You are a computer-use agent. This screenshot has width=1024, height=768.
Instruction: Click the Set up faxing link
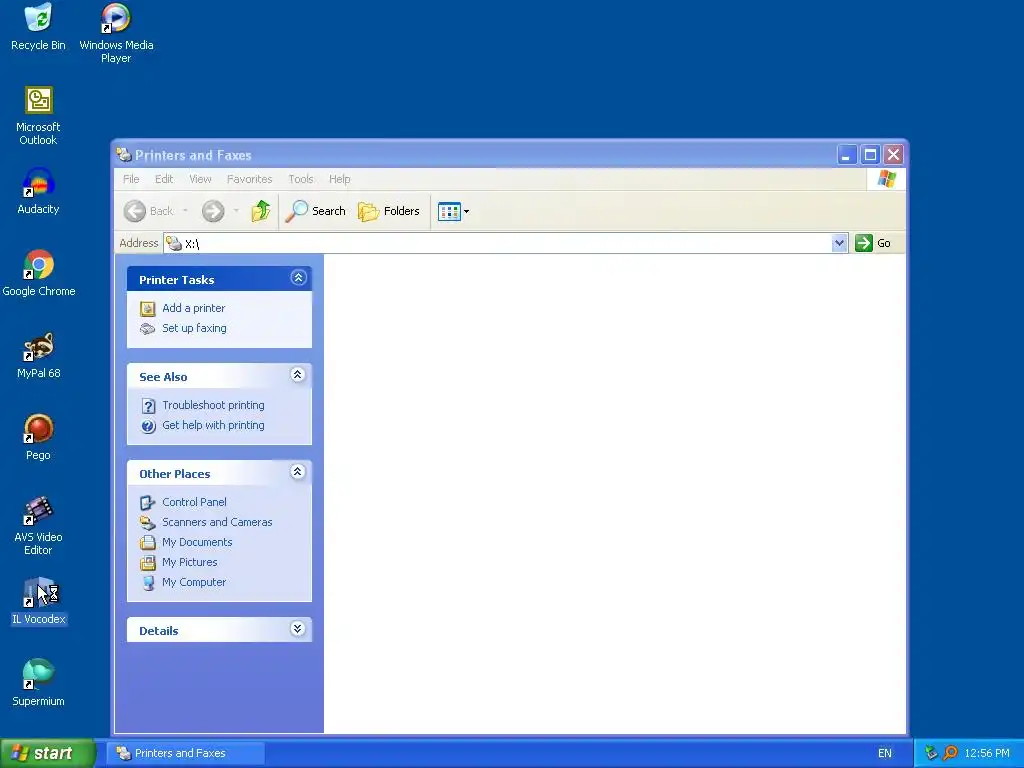pyautogui.click(x=194, y=328)
